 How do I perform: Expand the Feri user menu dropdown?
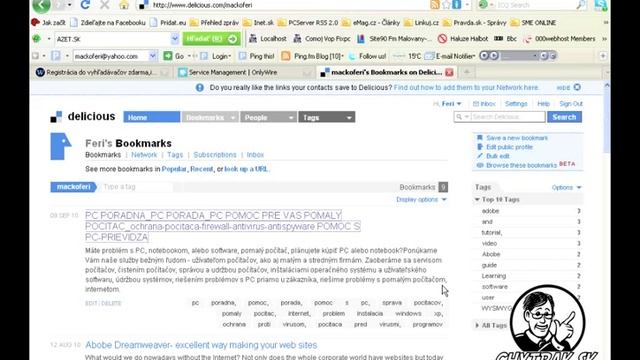[459, 104]
